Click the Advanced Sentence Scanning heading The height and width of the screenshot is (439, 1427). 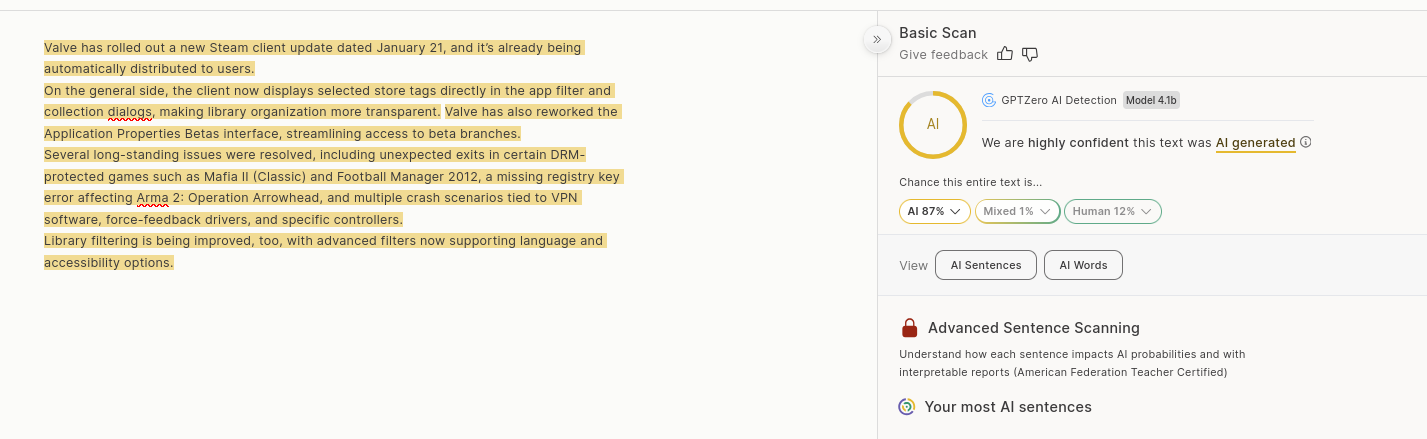point(1034,328)
